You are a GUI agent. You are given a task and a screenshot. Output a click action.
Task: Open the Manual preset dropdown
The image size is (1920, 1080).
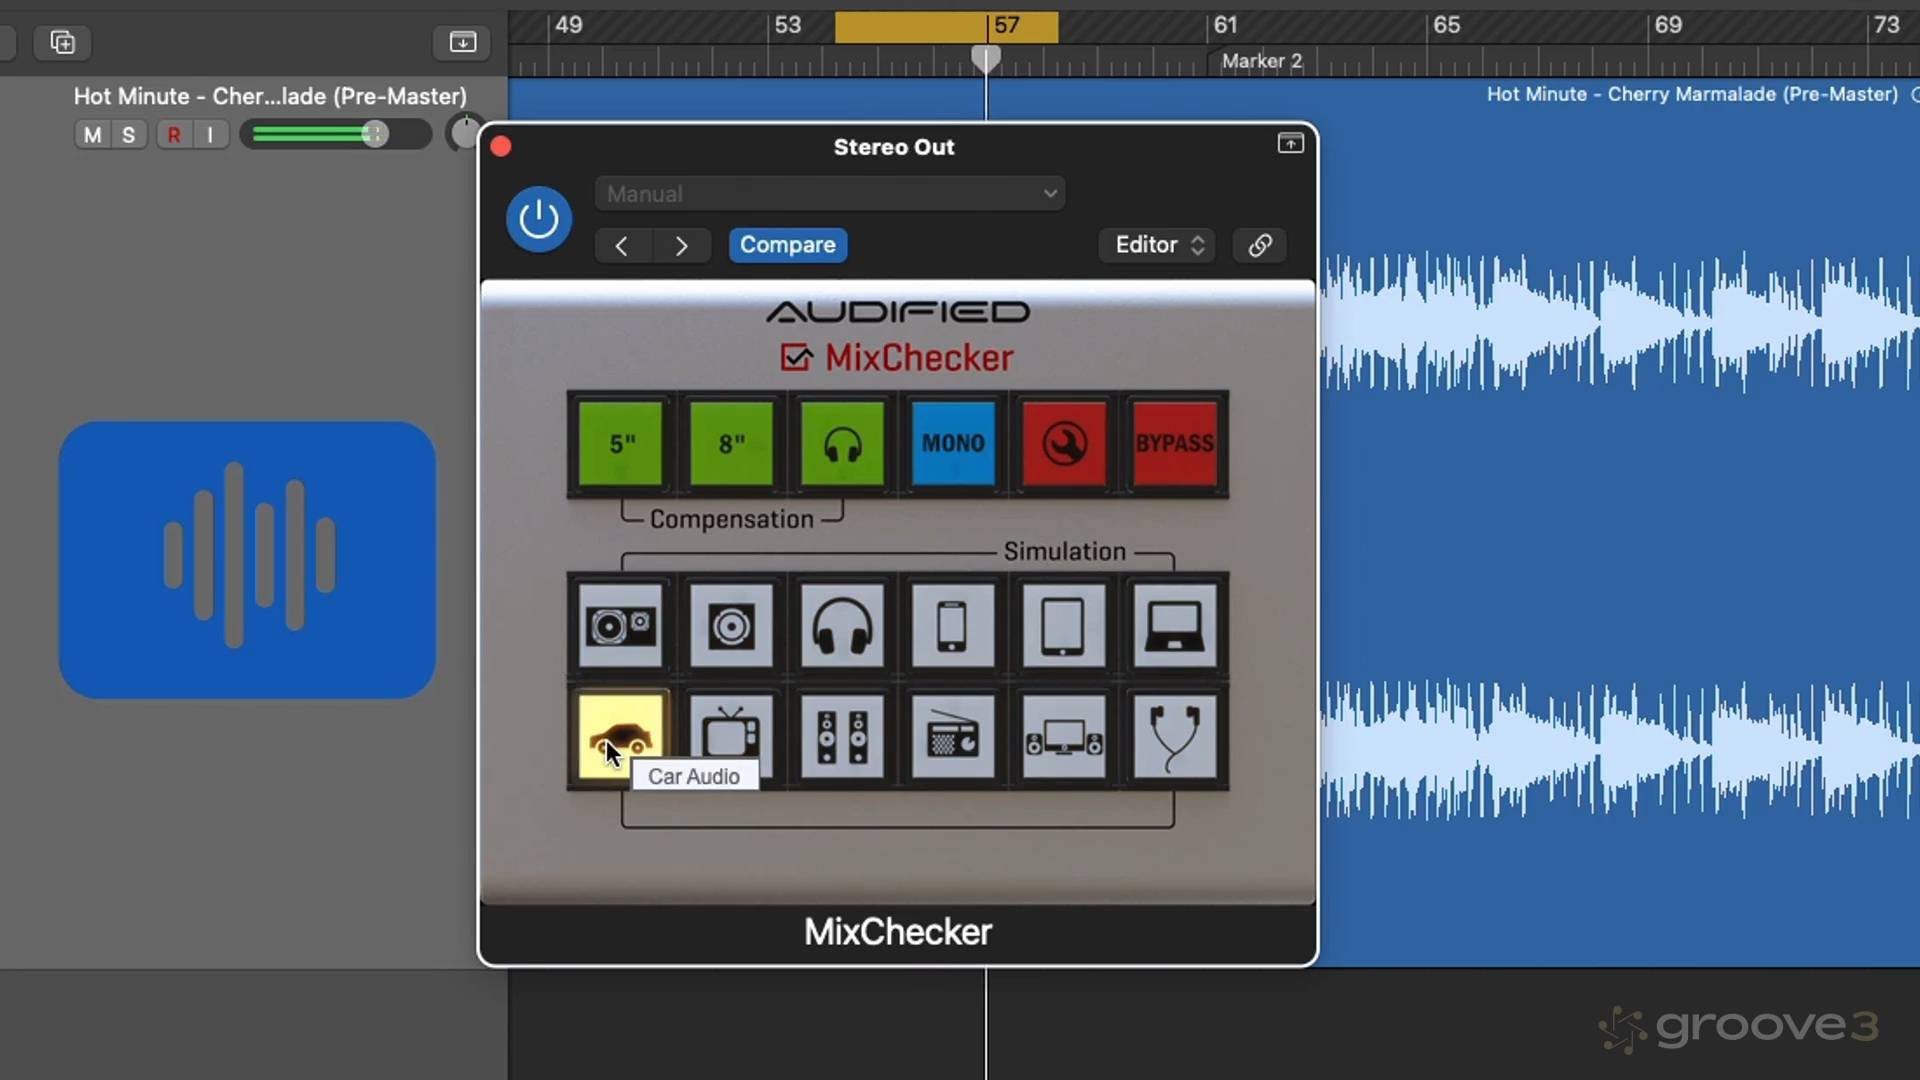829,194
